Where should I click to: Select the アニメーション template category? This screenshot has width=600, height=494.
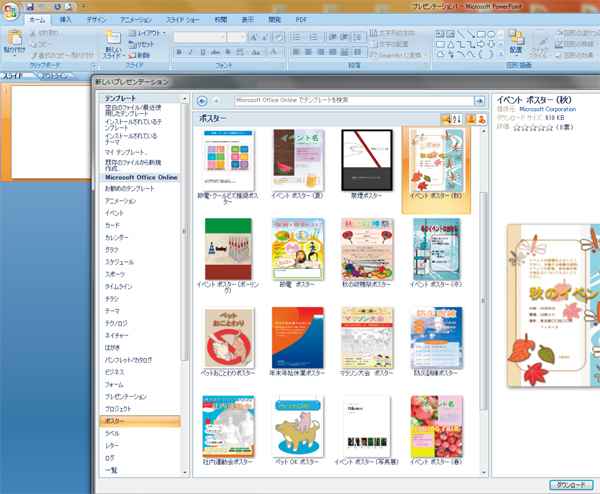120,201
